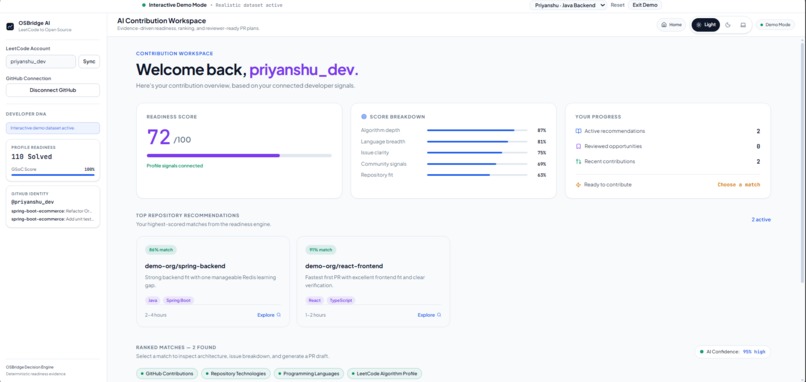Image resolution: width=806 pixels, height=382 pixels.
Task: Click the Profile signals connected status
Action: 175,166
